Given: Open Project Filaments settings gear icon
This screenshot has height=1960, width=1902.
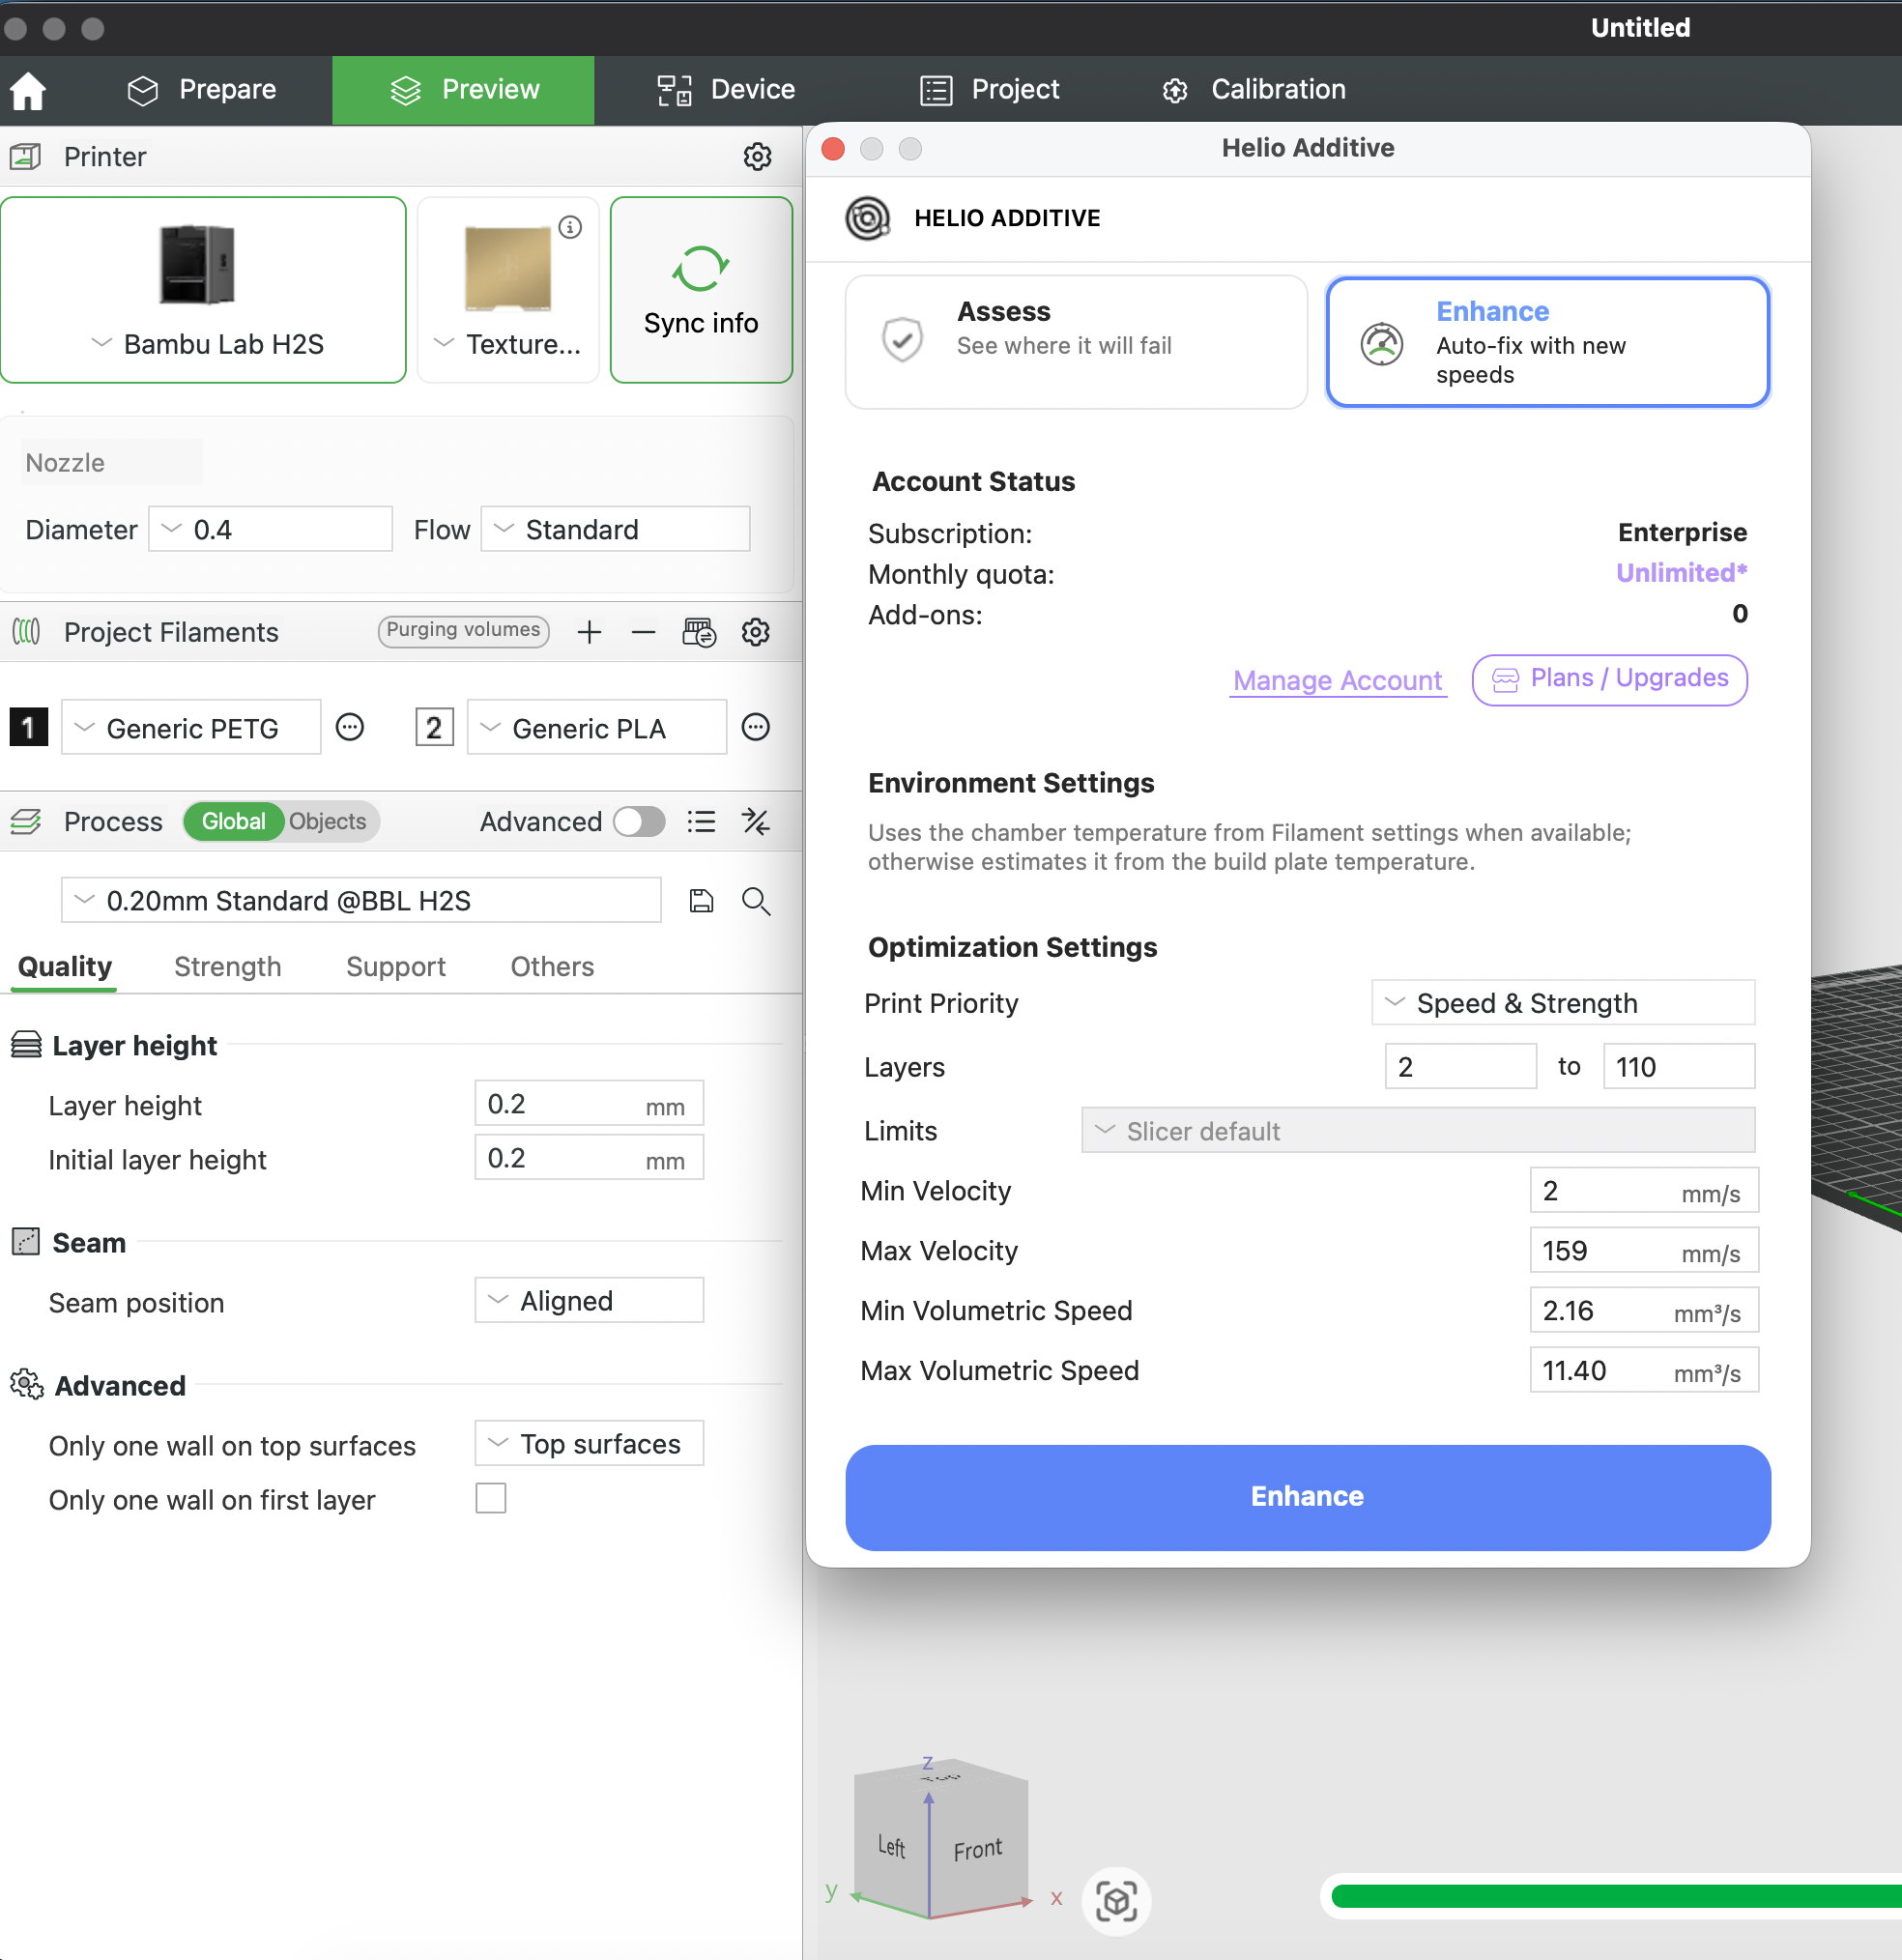Looking at the screenshot, I should click(x=755, y=632).
